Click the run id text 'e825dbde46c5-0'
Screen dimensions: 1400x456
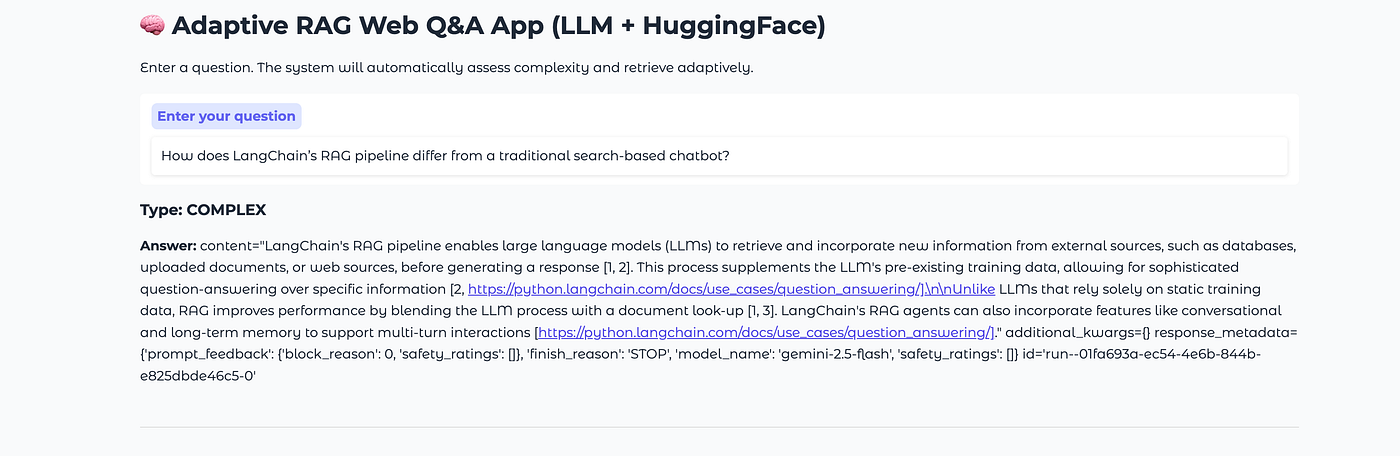click(x=199, y=377)
